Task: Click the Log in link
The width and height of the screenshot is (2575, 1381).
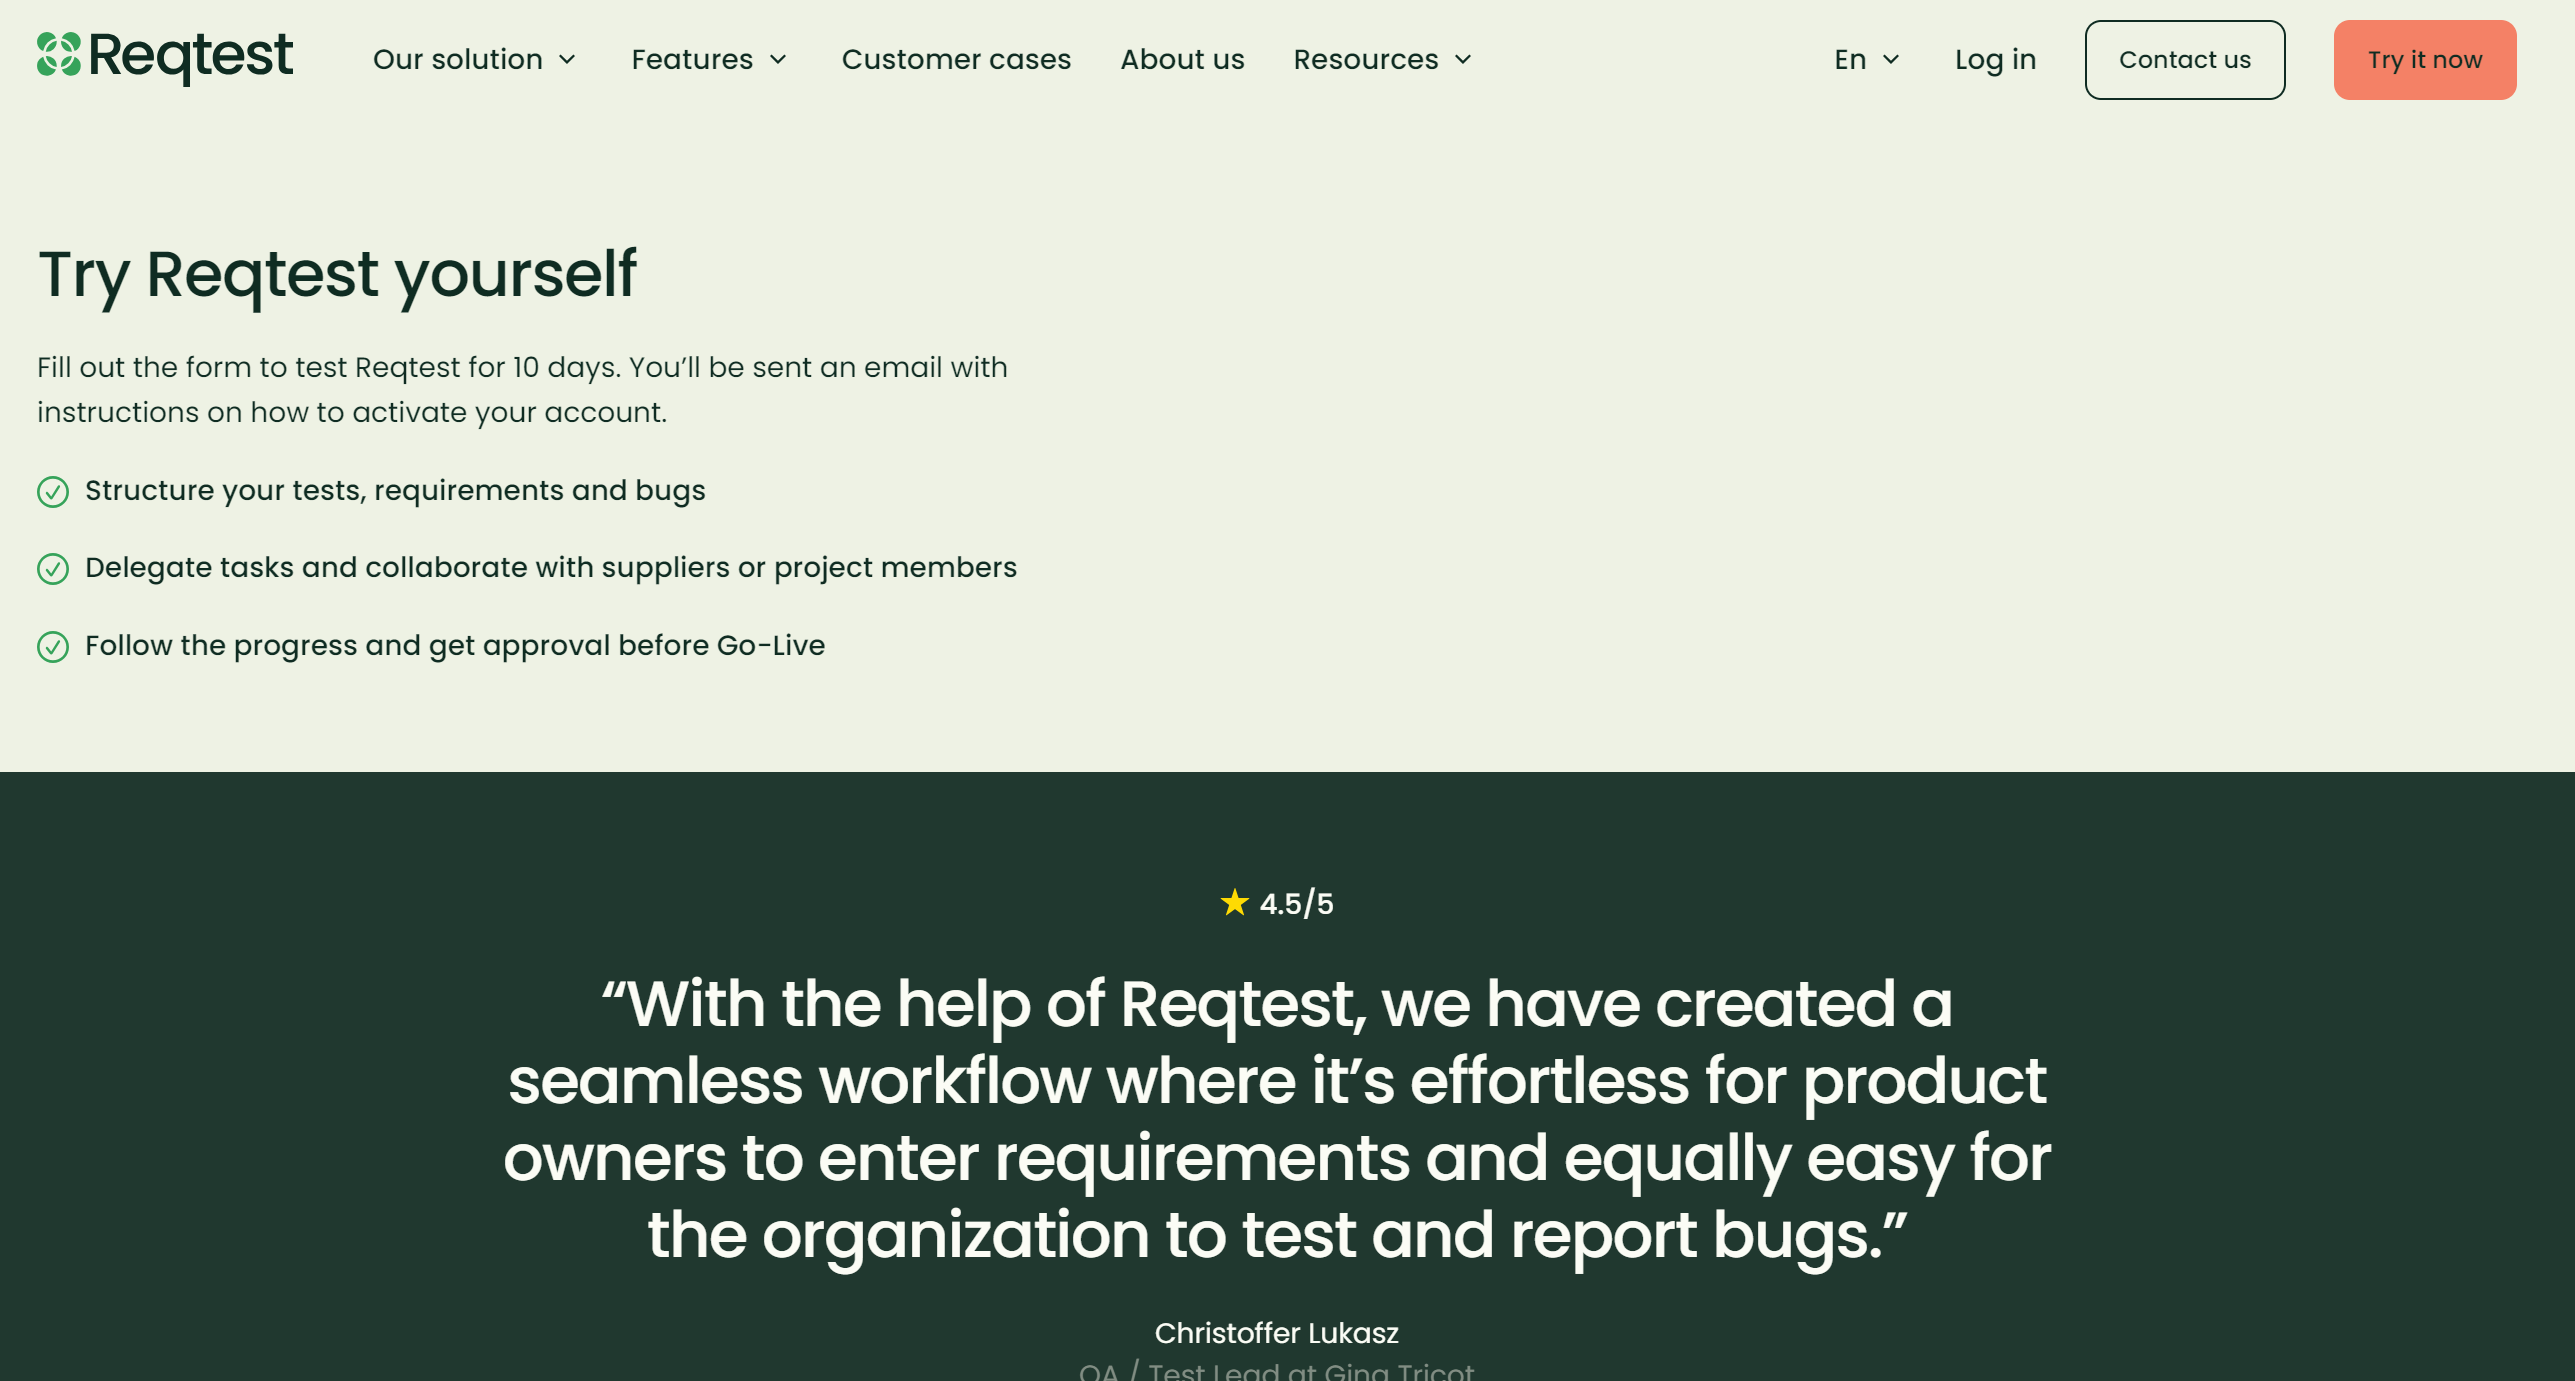Action: (x=1995, y=60)
